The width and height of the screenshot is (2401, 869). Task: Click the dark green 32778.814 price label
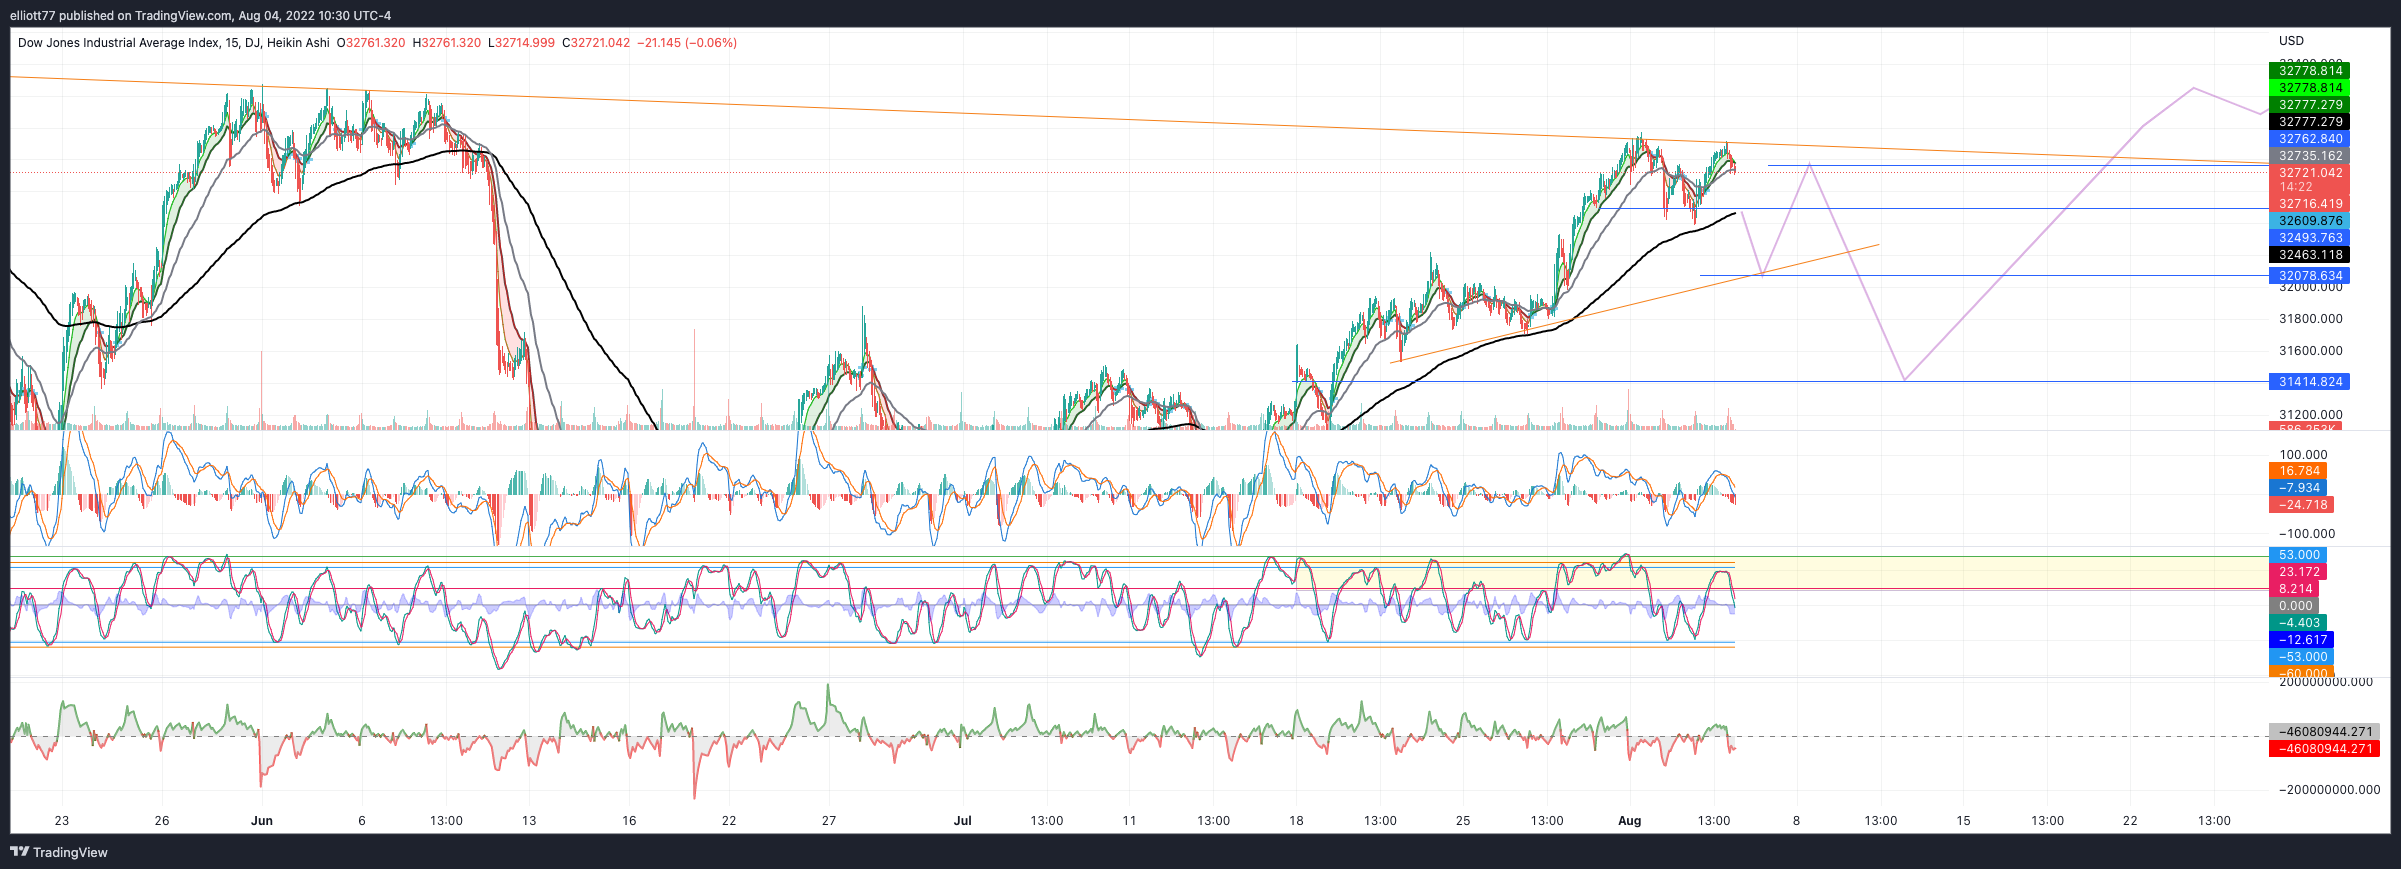coord(2310,71)
